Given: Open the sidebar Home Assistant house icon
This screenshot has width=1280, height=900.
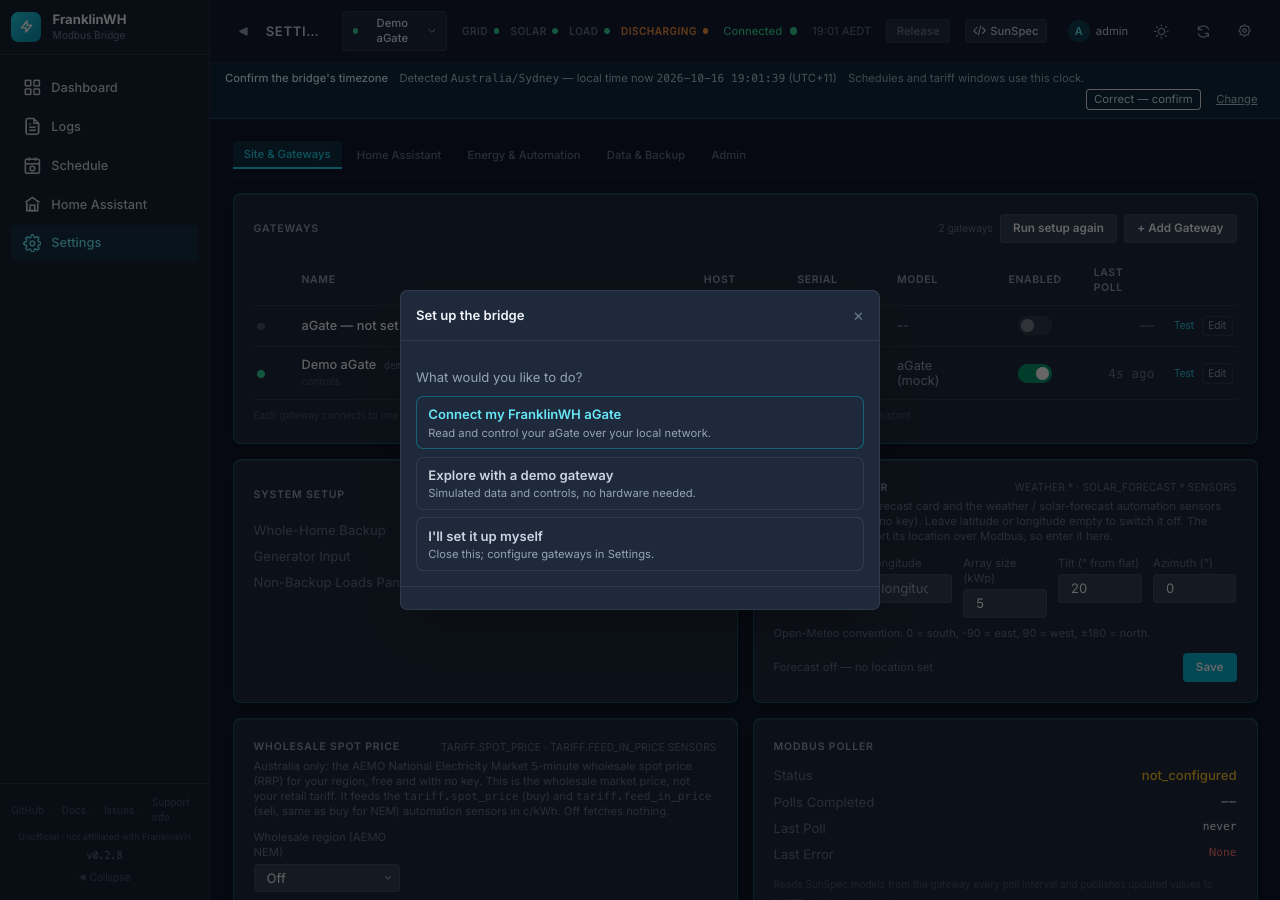Looking at the screenshot, I should (32, 205).
